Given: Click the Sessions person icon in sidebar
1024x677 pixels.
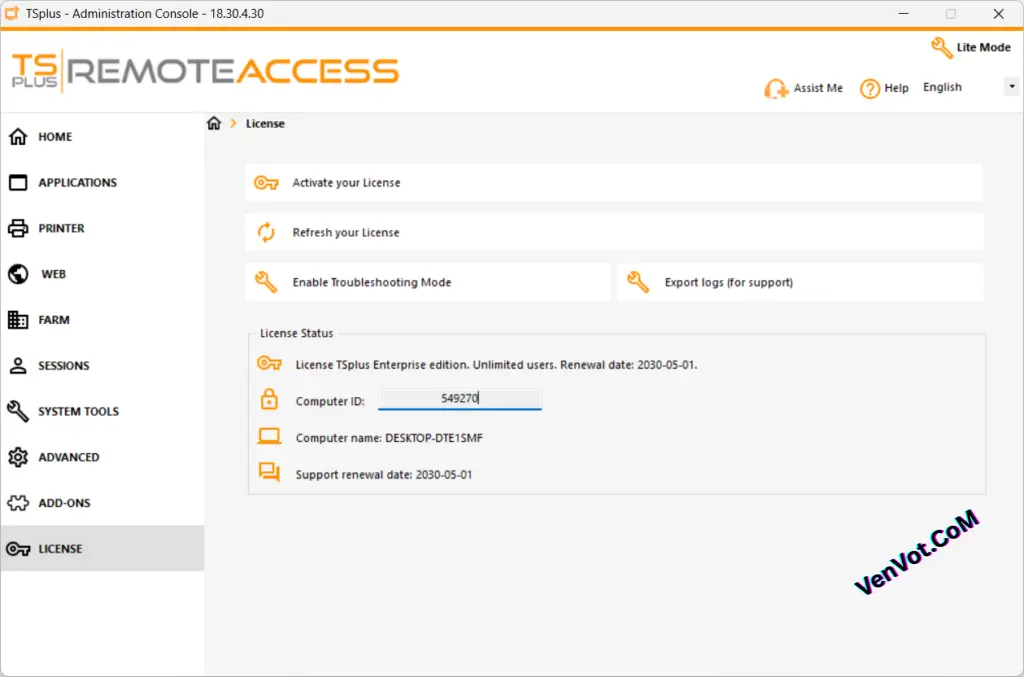Looking at the screenshot, I should (x=18, y=366).
